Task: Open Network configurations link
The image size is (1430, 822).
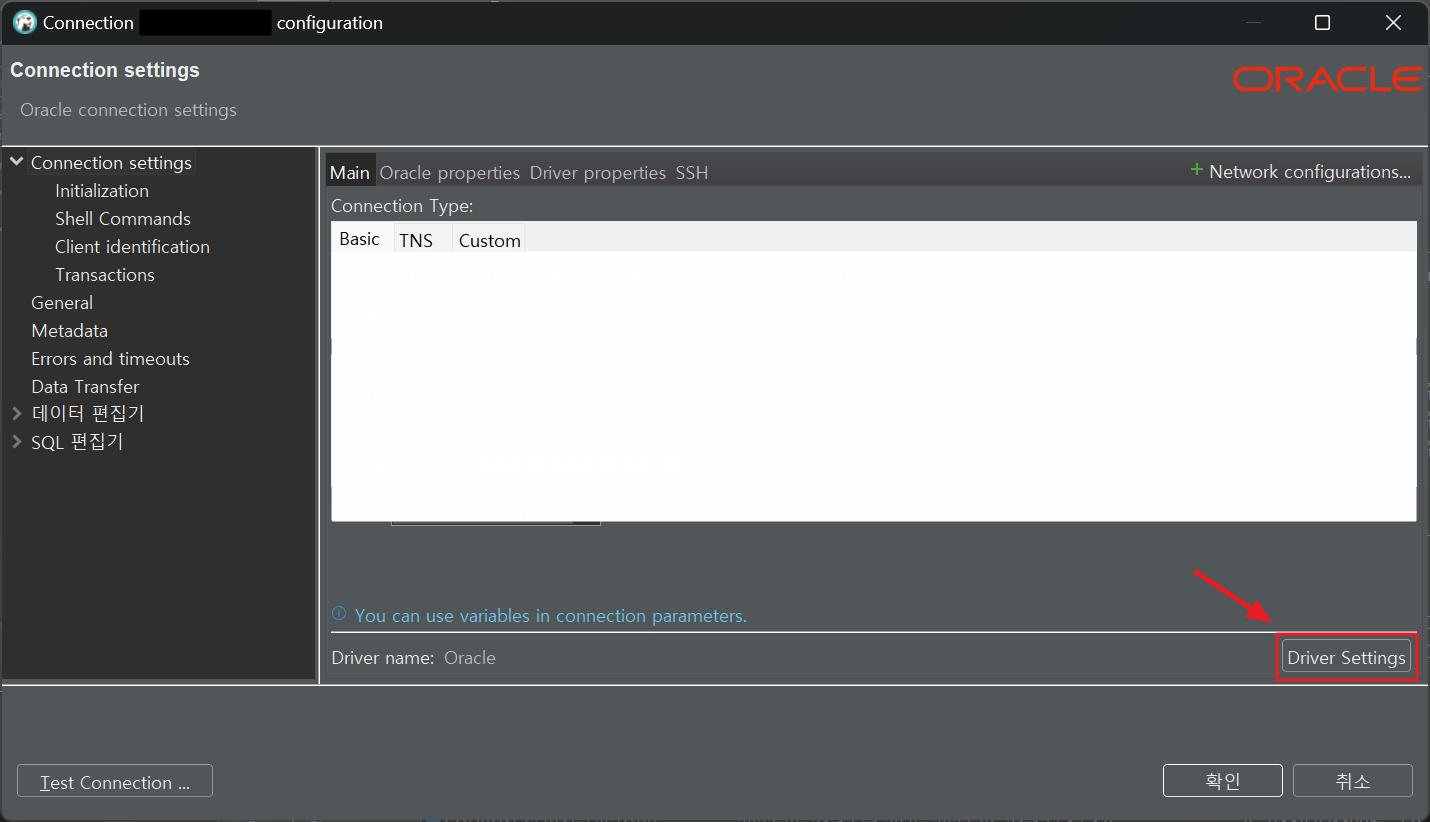Action: 1310,172
